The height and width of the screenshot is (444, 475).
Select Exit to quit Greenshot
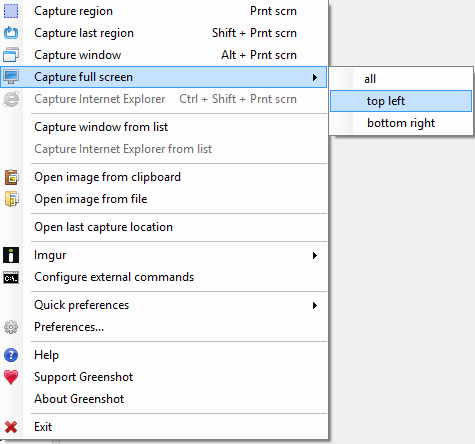163,427
